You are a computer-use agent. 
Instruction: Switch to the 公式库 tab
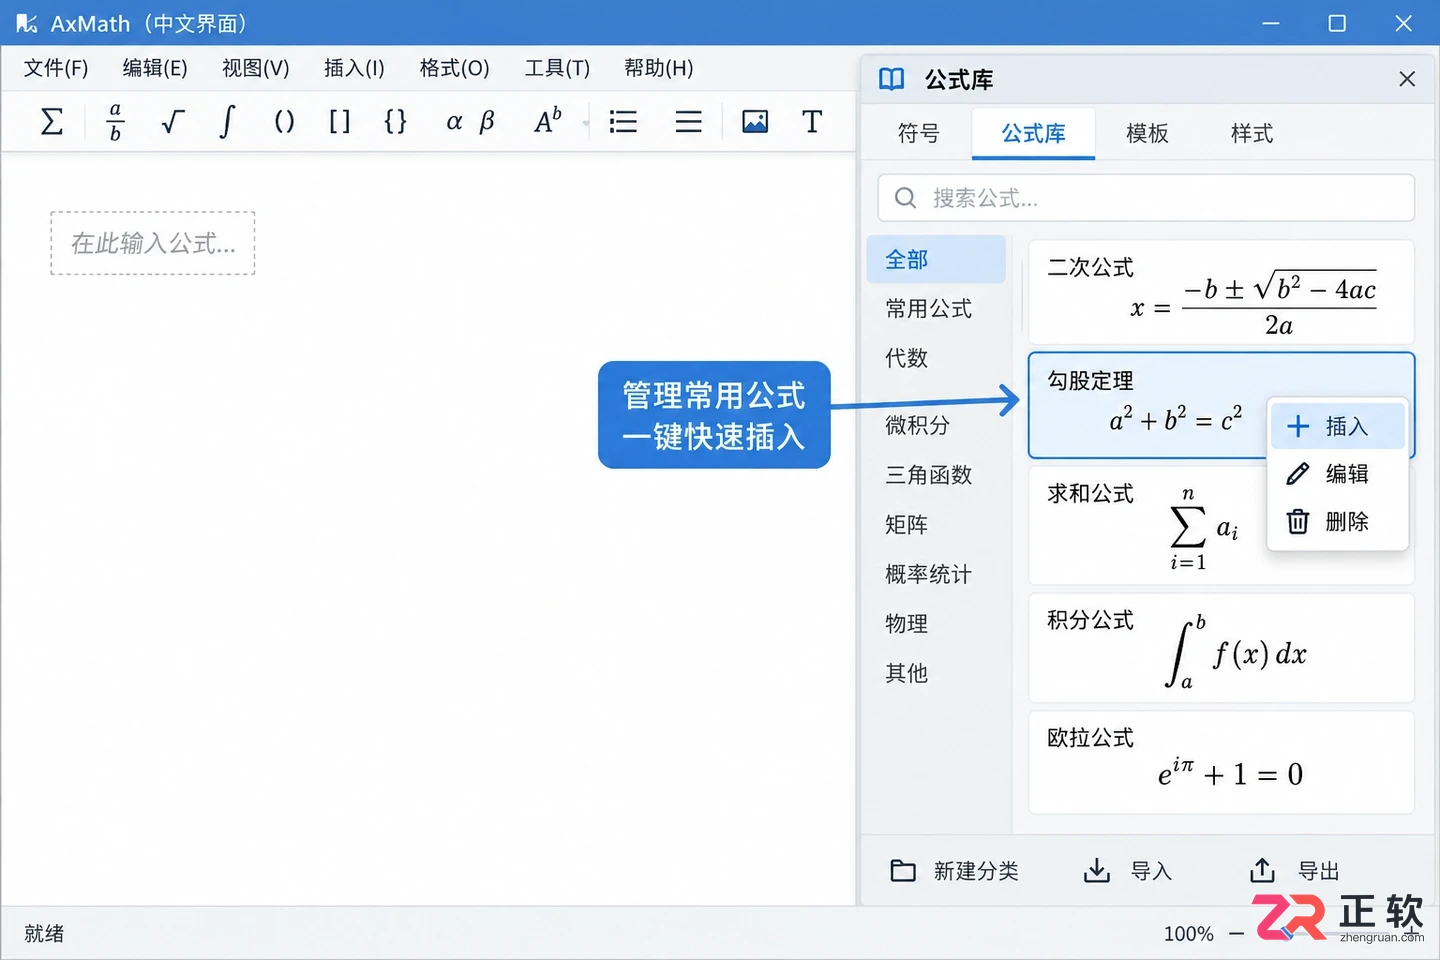[1033, 133]
